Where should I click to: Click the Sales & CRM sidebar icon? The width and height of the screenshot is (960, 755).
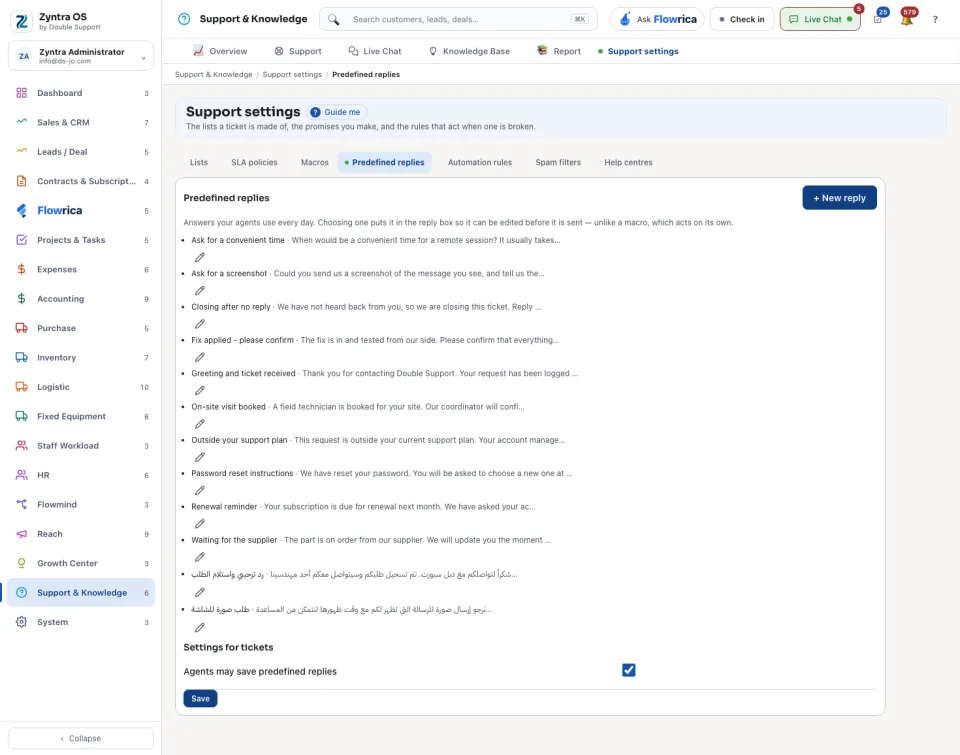coord(21,122)
